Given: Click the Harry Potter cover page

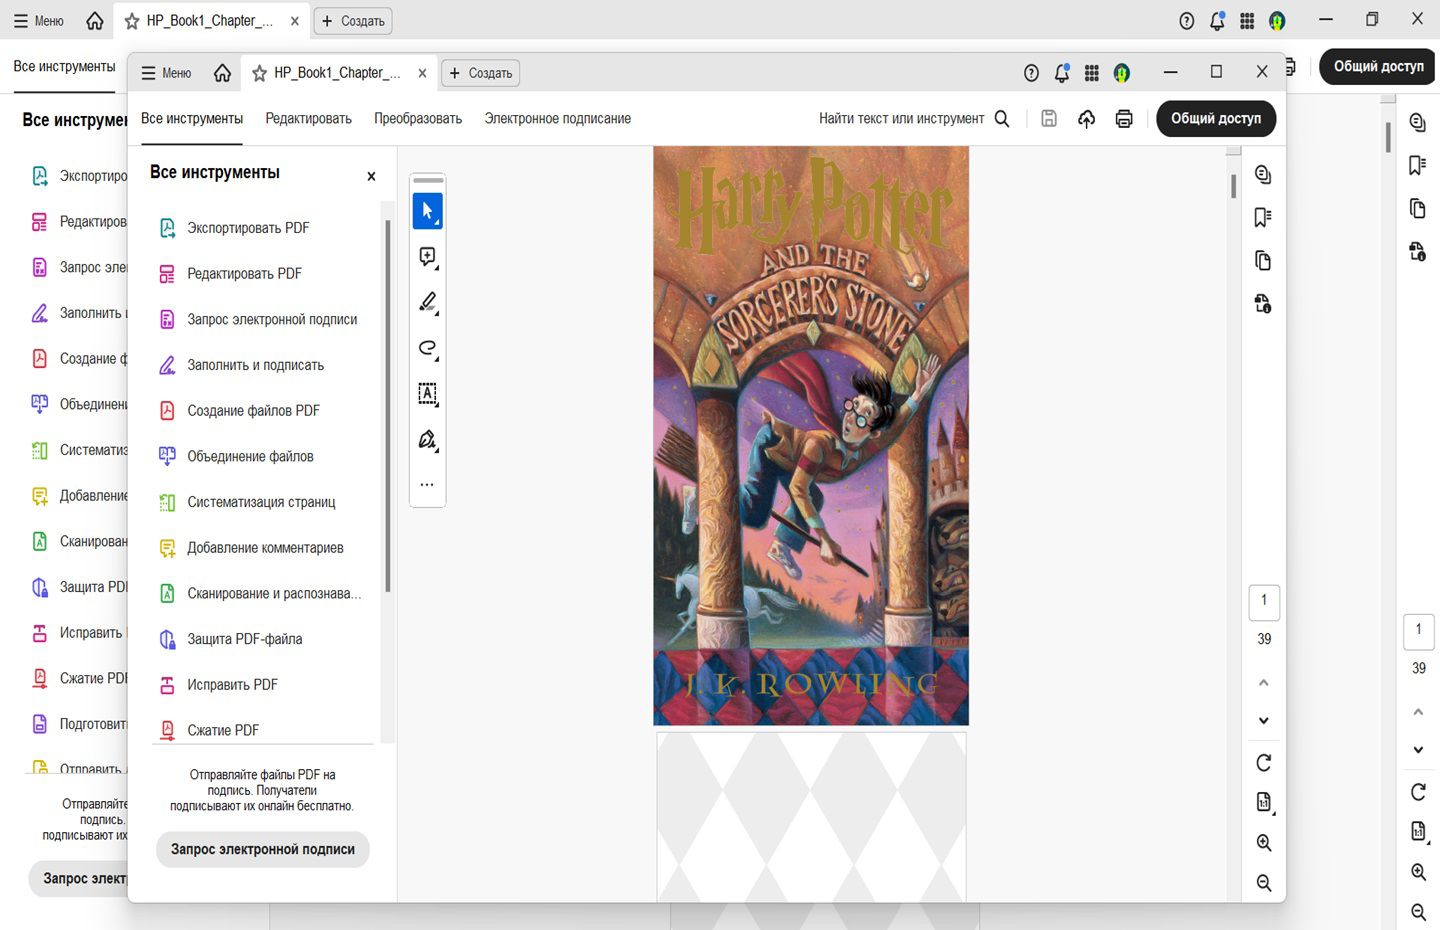Looking at the screenshot, I should point(811,436).
